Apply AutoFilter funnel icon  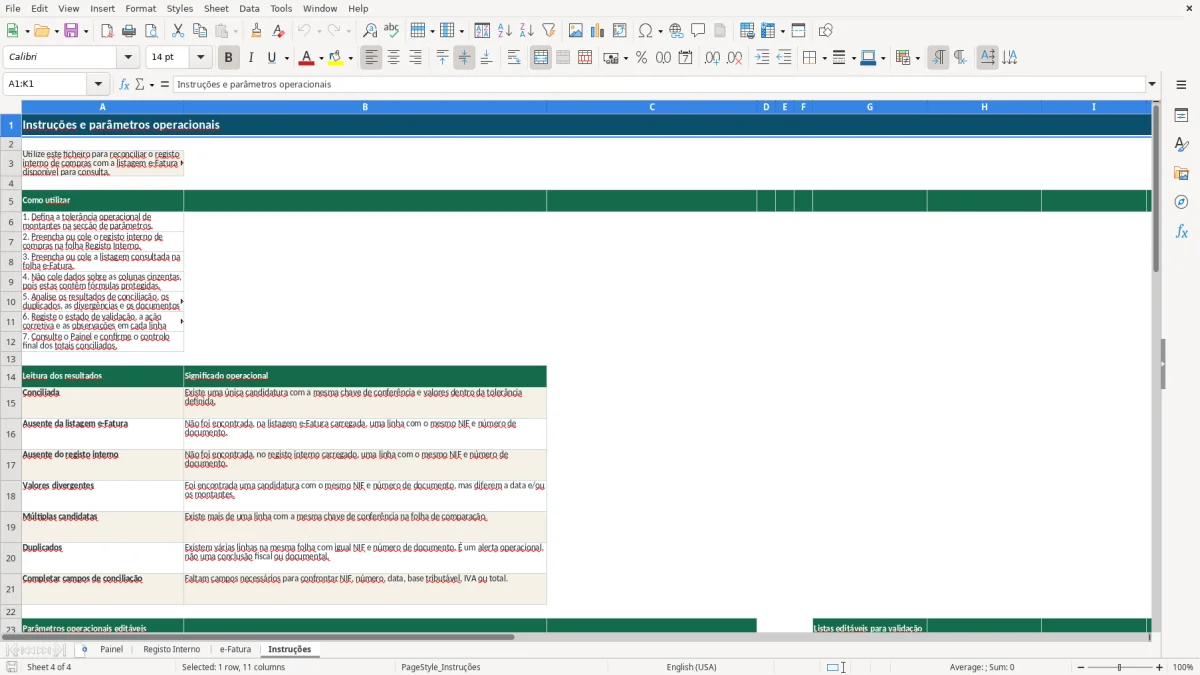pos(548,31)
